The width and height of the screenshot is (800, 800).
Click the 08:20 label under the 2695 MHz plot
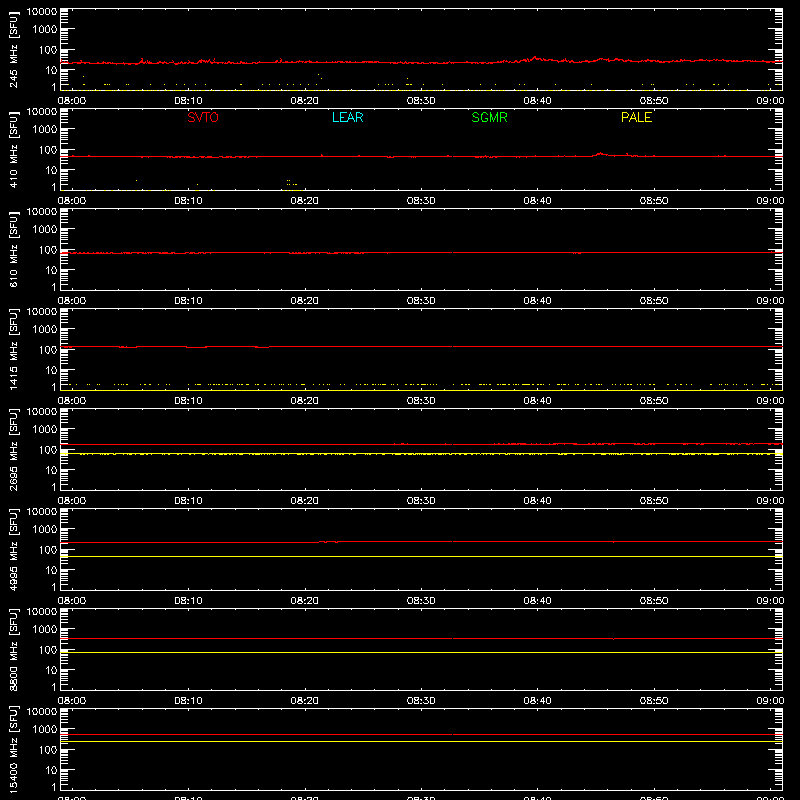[305, 501]
